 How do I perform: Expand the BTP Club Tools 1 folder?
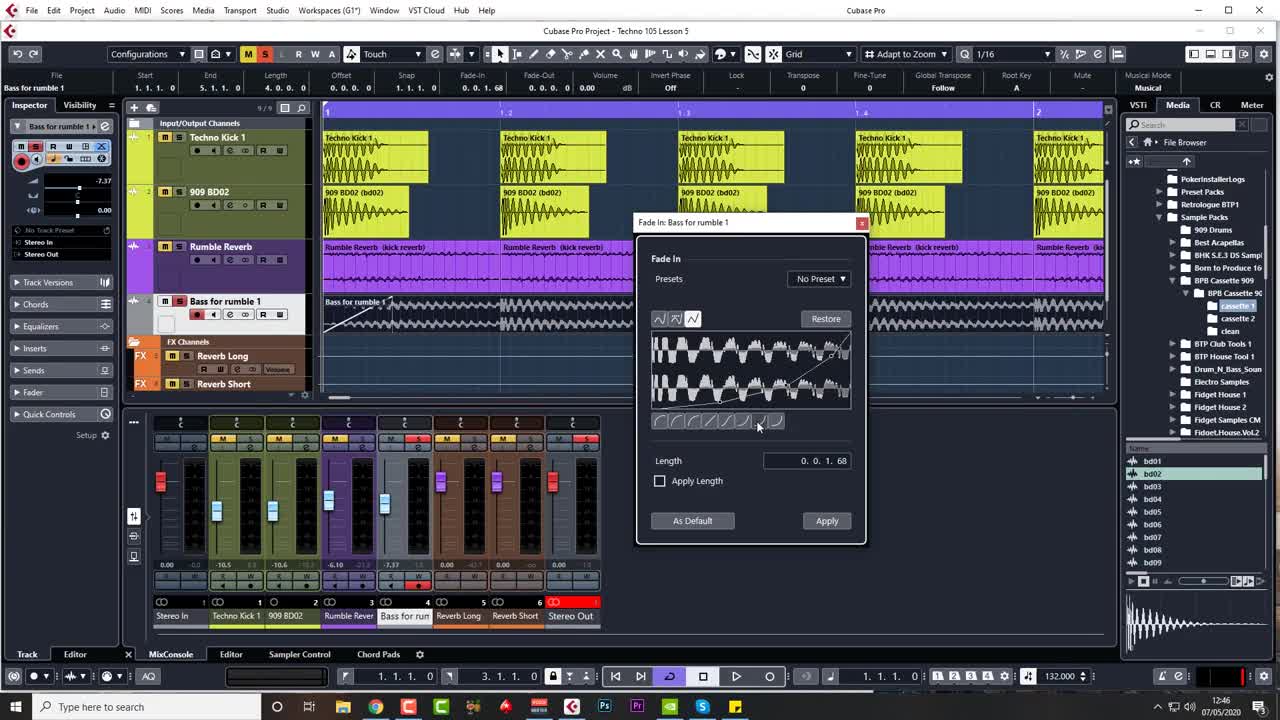(x=1173, y=344)
